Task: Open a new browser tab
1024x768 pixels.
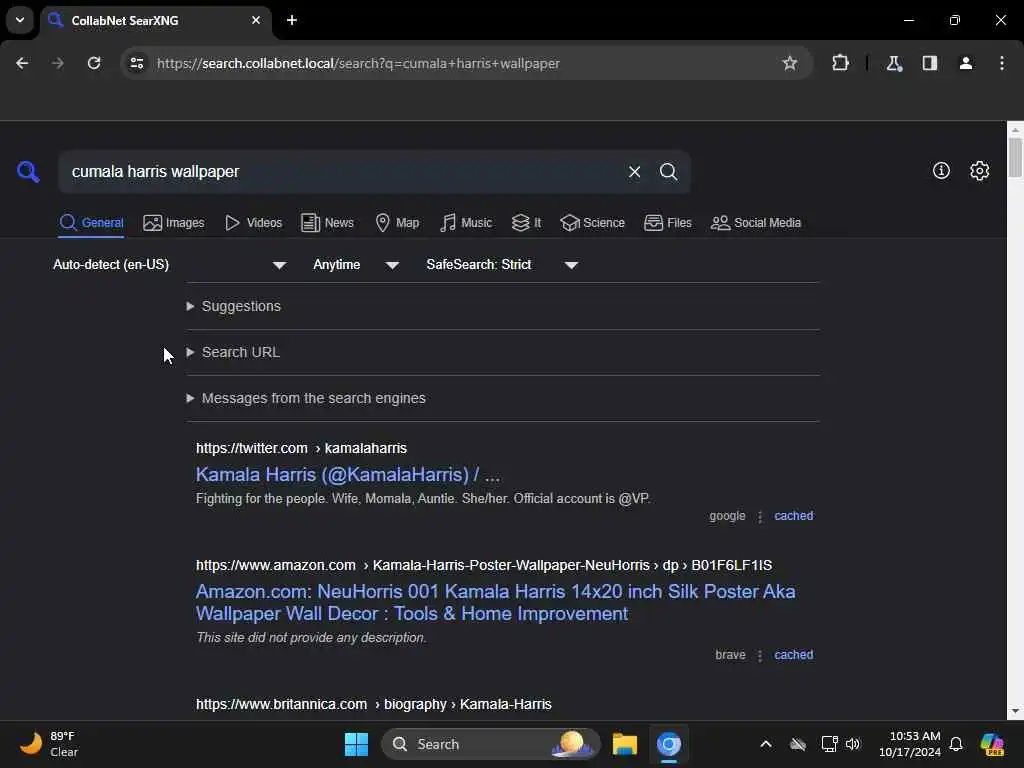Action: coord(292,20)
